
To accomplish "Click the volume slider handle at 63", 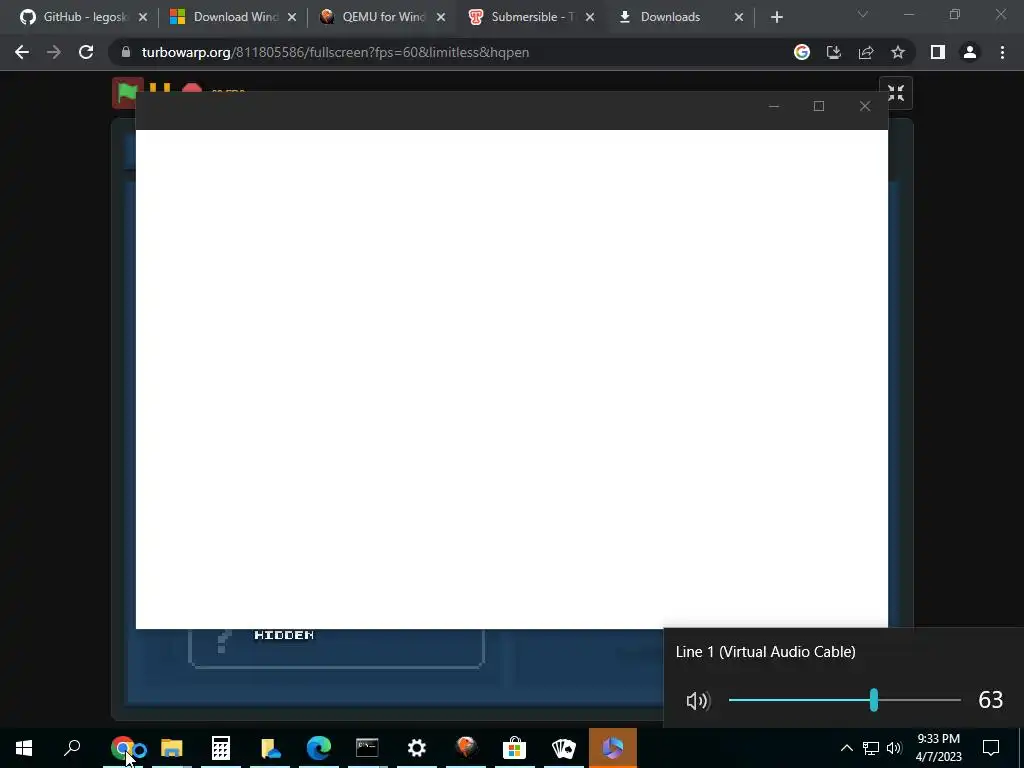I will (874, 700).
